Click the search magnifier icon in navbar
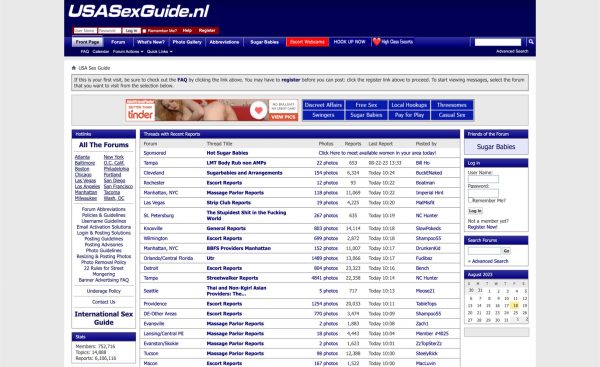This screenshot has height=367, width=600. (531, 42)
